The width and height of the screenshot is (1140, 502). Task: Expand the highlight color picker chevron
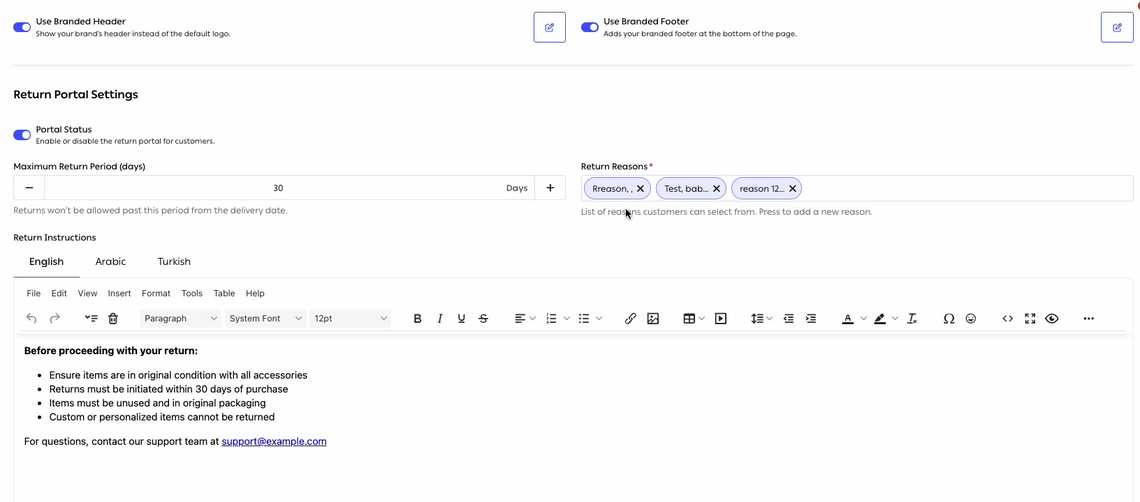tap(896, 319)
